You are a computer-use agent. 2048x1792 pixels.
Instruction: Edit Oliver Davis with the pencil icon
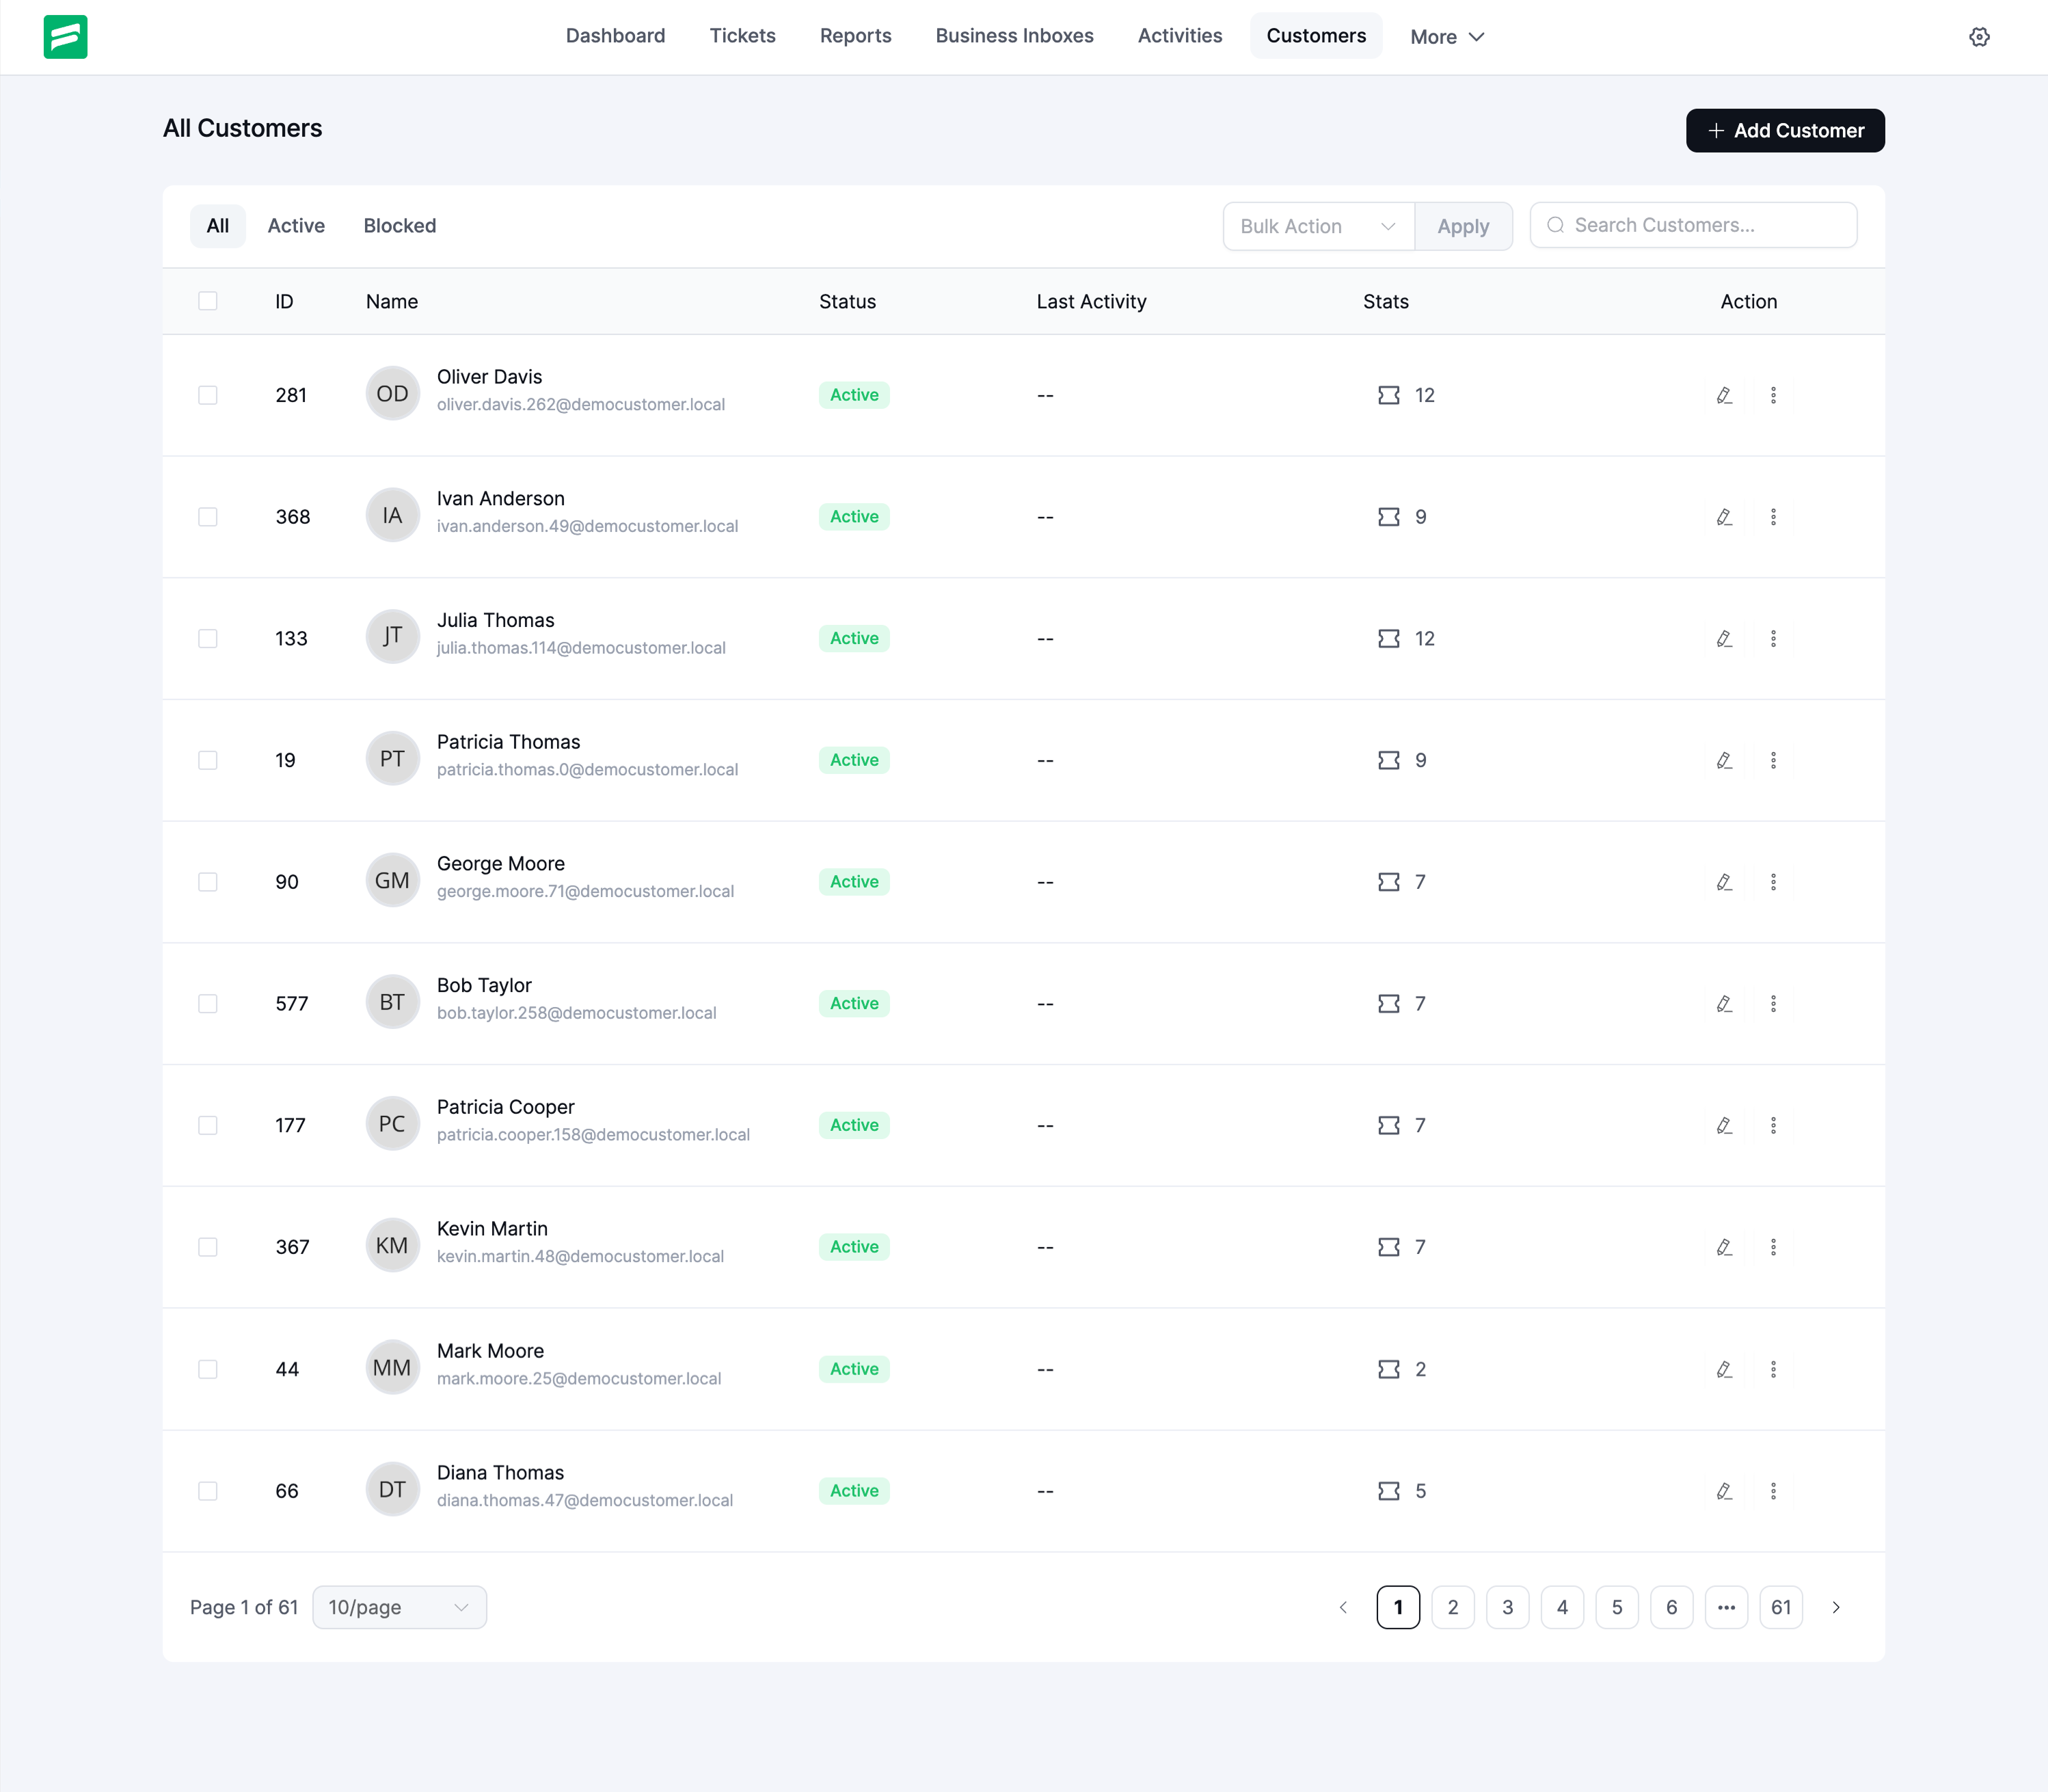click(x=1724, y=395)
